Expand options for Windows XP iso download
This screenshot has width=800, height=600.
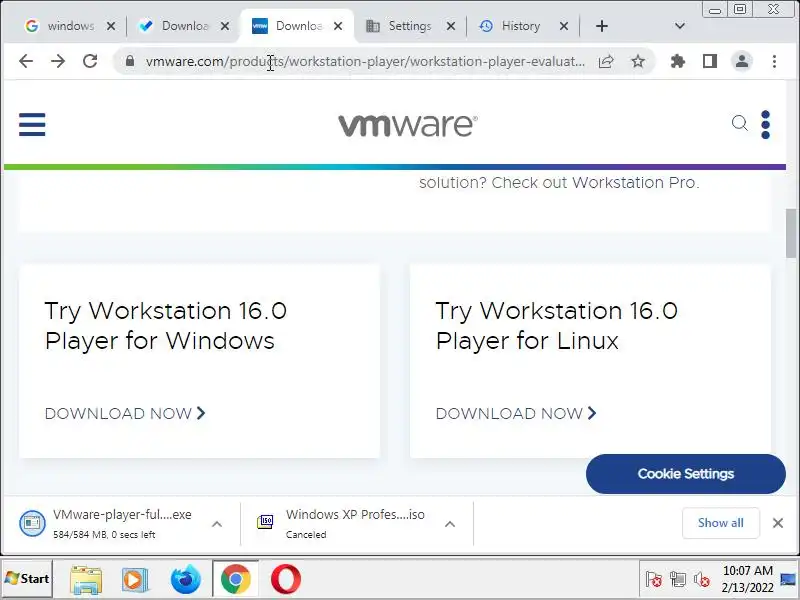(449, 524)
